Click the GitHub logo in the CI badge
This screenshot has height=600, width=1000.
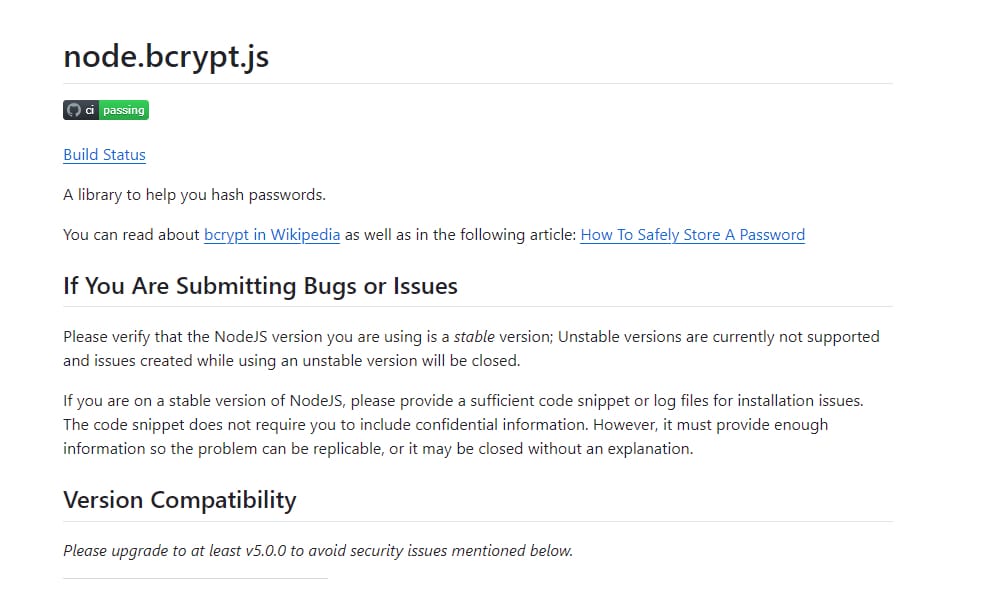[73, 110]
